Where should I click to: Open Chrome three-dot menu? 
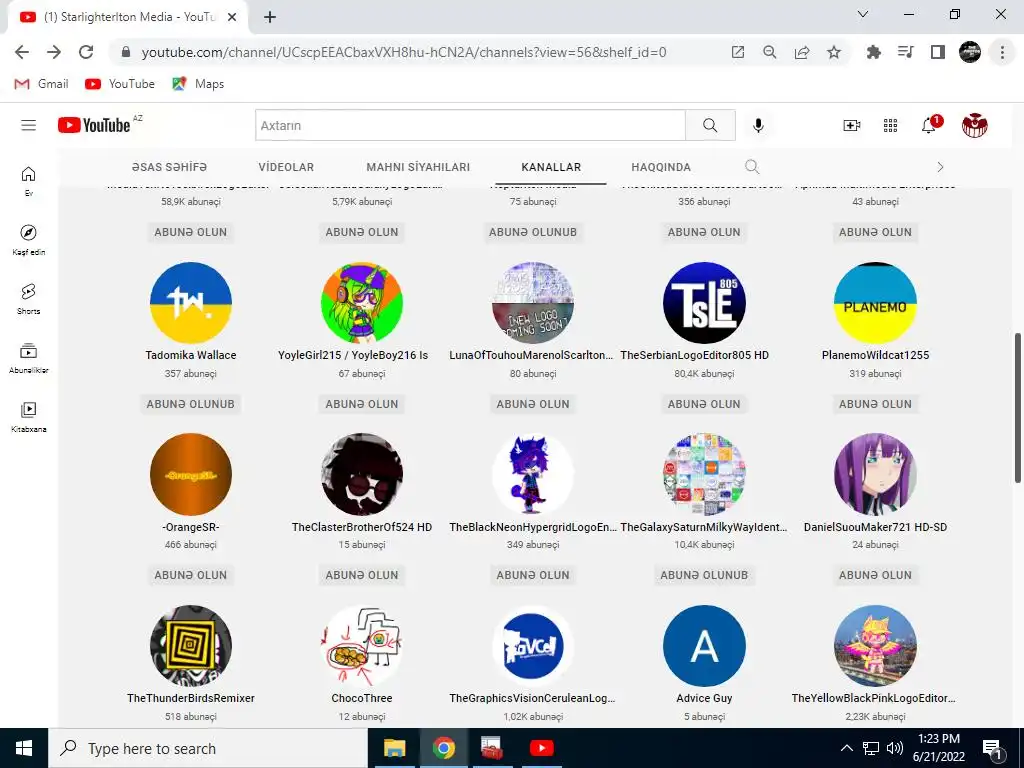(x=1002, y=52)
